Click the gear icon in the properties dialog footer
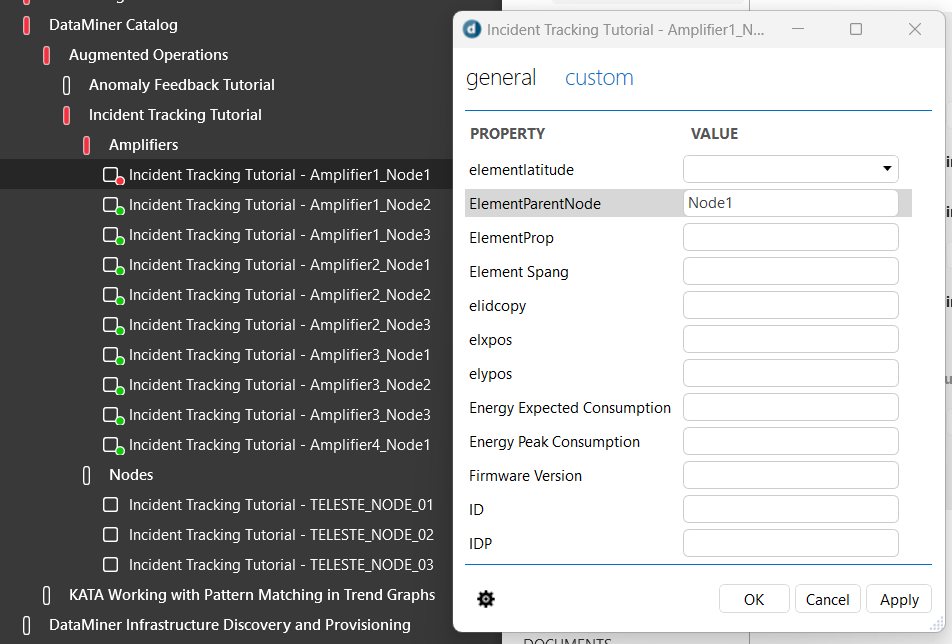The height and width of the screenshot is (644, 952). click(x=486, y=599)
